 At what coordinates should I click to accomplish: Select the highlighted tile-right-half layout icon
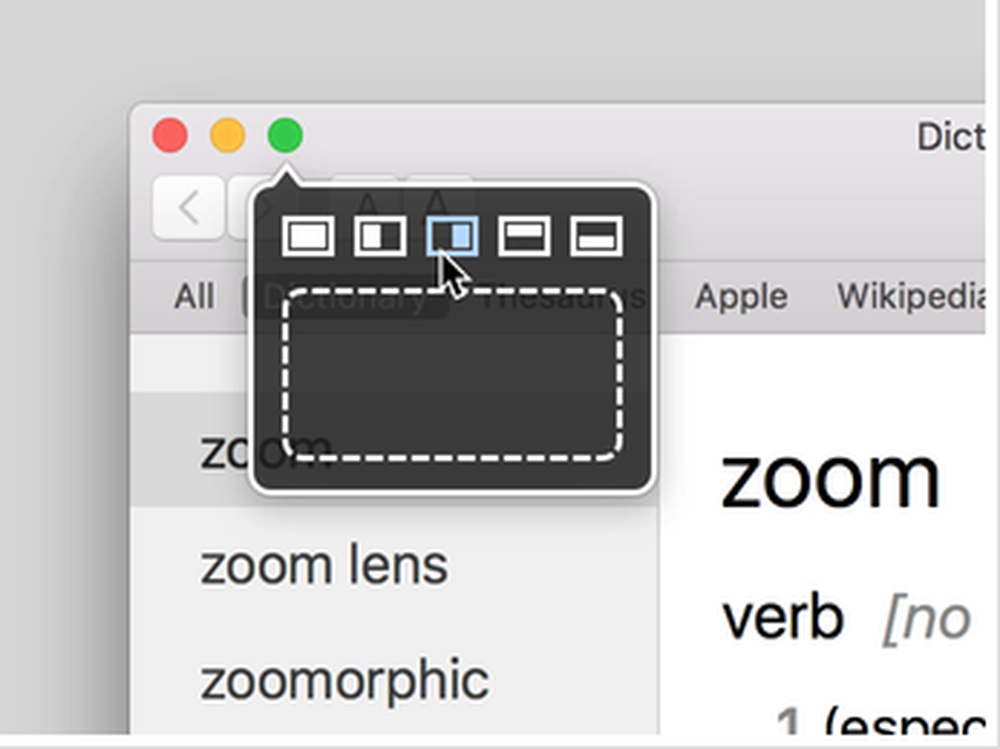point(452,237)
